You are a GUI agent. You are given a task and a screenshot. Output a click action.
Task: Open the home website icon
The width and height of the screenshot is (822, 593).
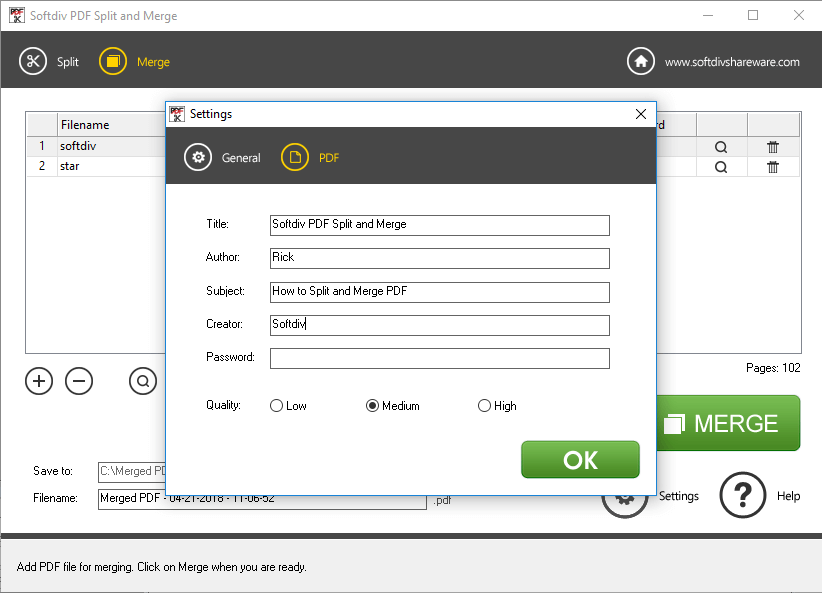[641, 61]
